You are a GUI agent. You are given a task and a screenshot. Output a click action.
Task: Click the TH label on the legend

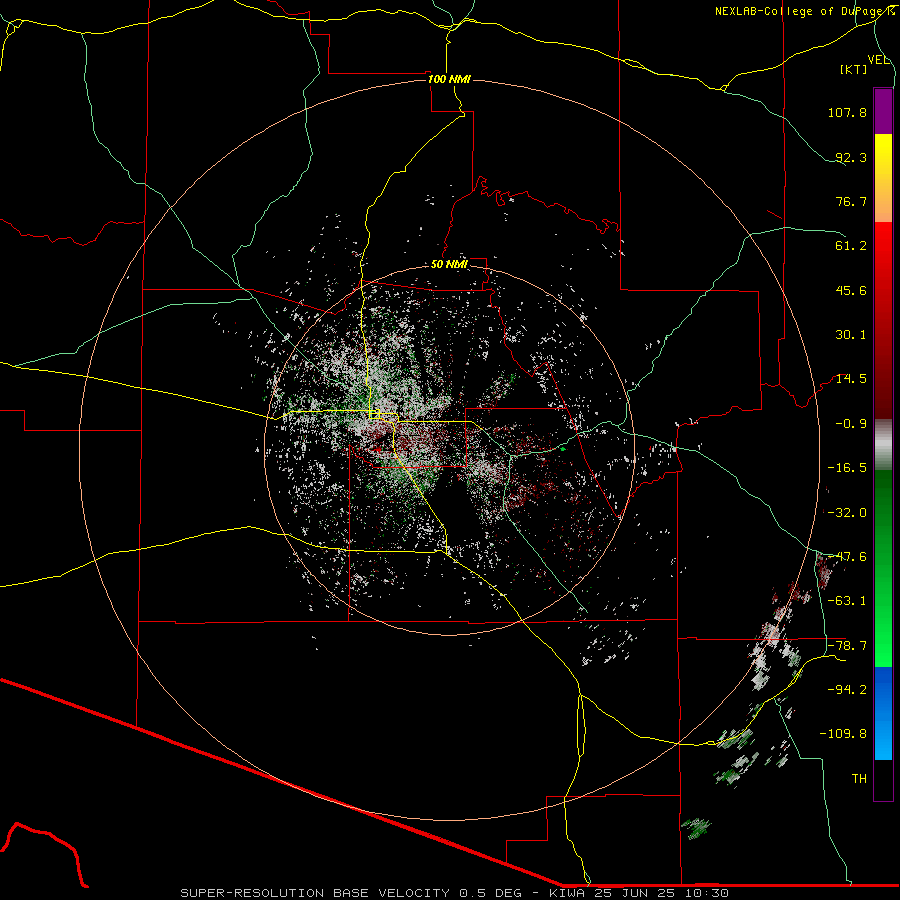(859, 779)
